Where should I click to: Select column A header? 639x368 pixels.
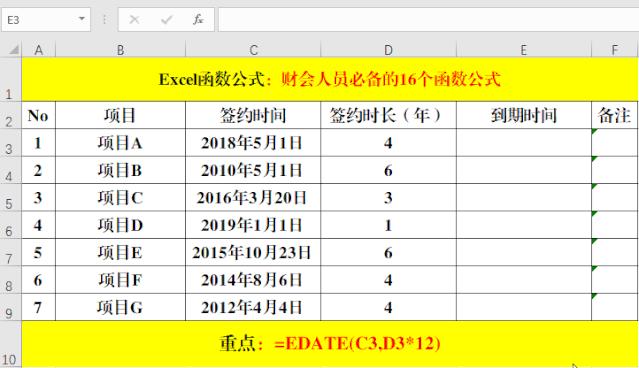(x=38, y=50)
